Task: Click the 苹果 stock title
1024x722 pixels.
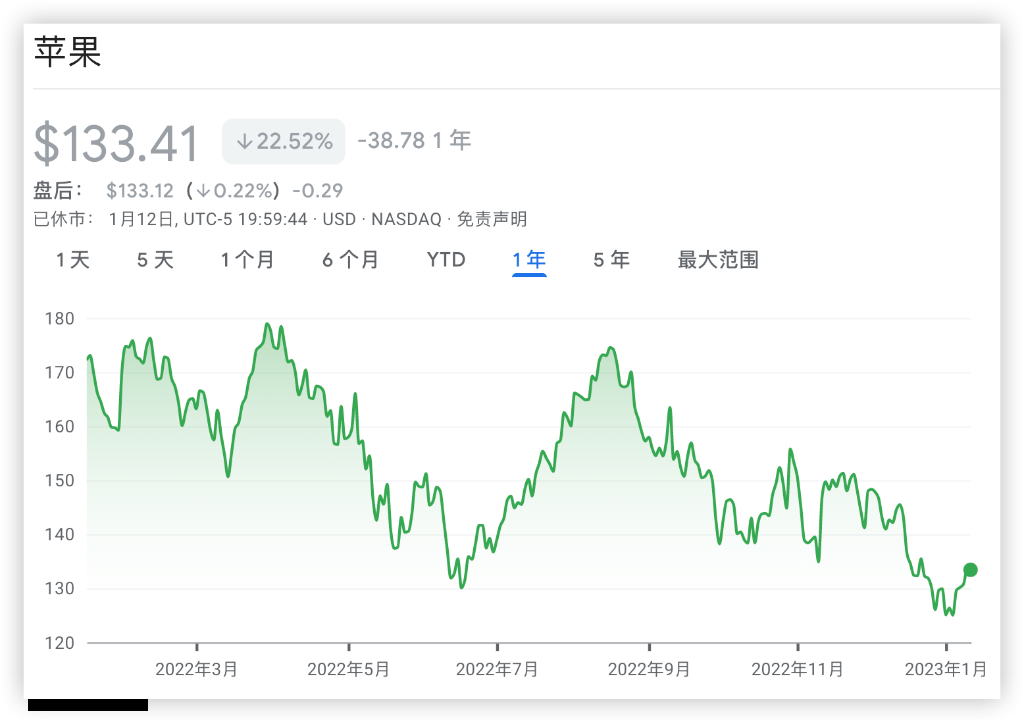Action: 68,52
